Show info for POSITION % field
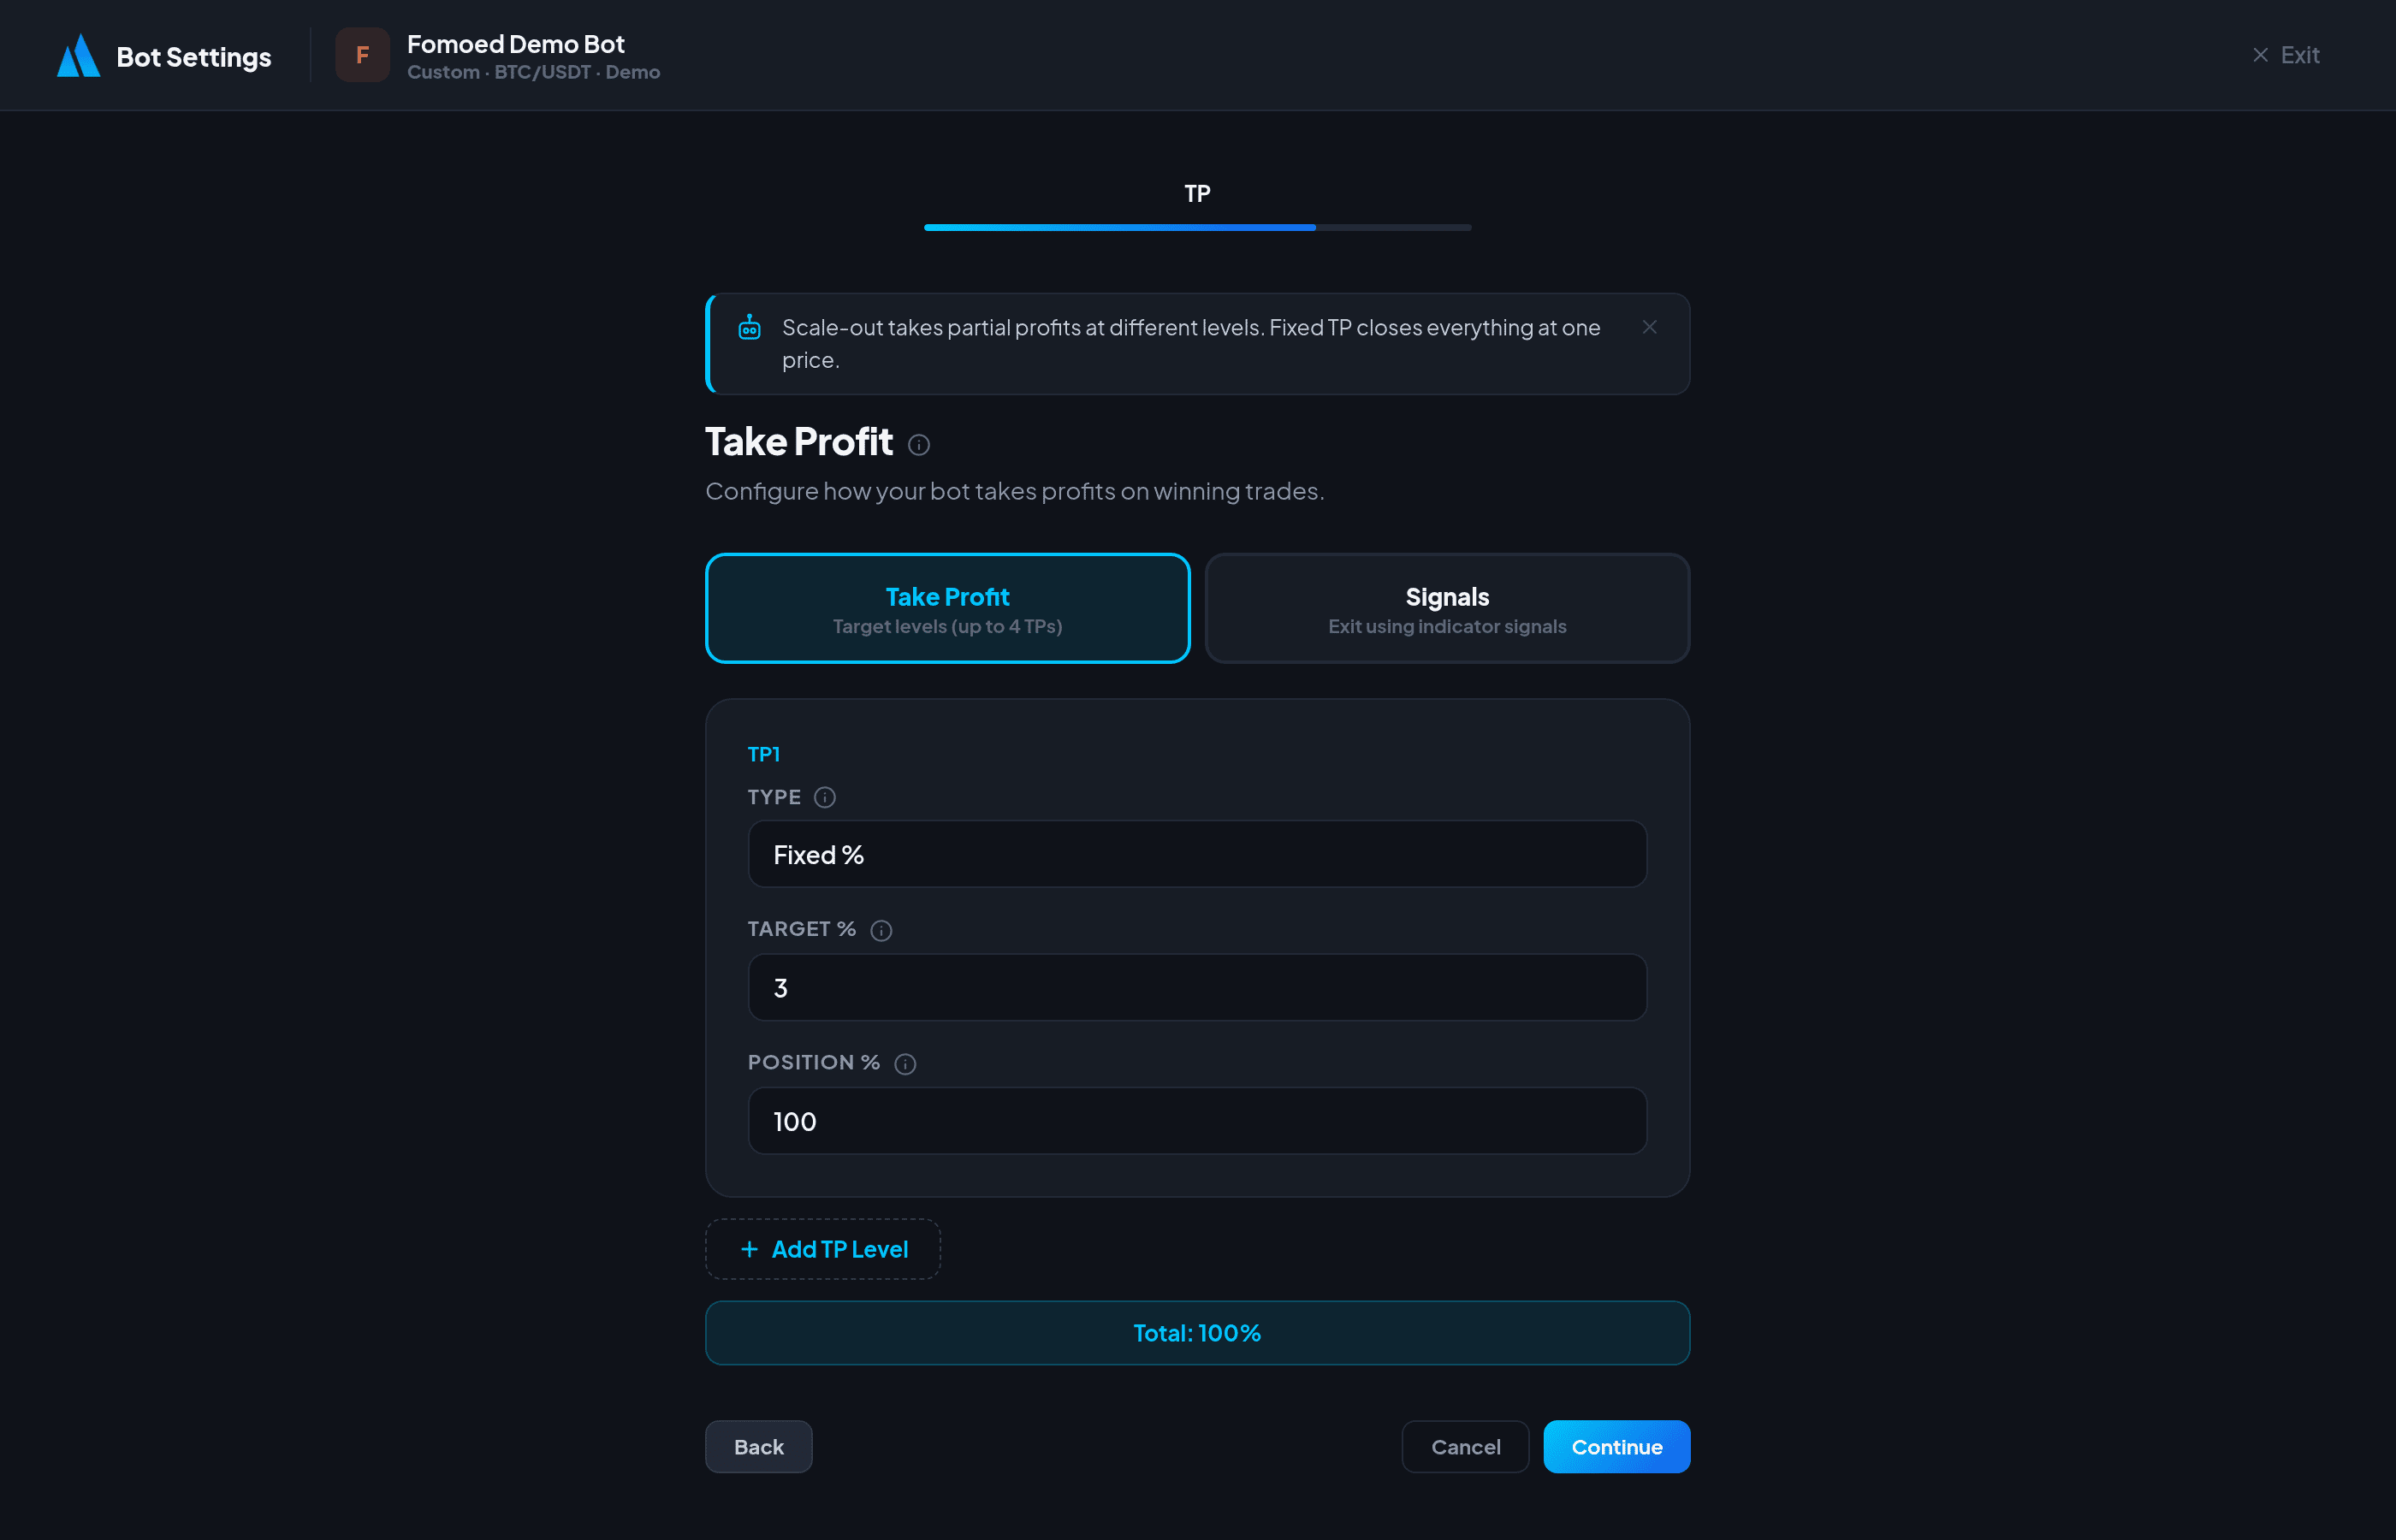2396x1540 pixels. tap(904, 1063)
